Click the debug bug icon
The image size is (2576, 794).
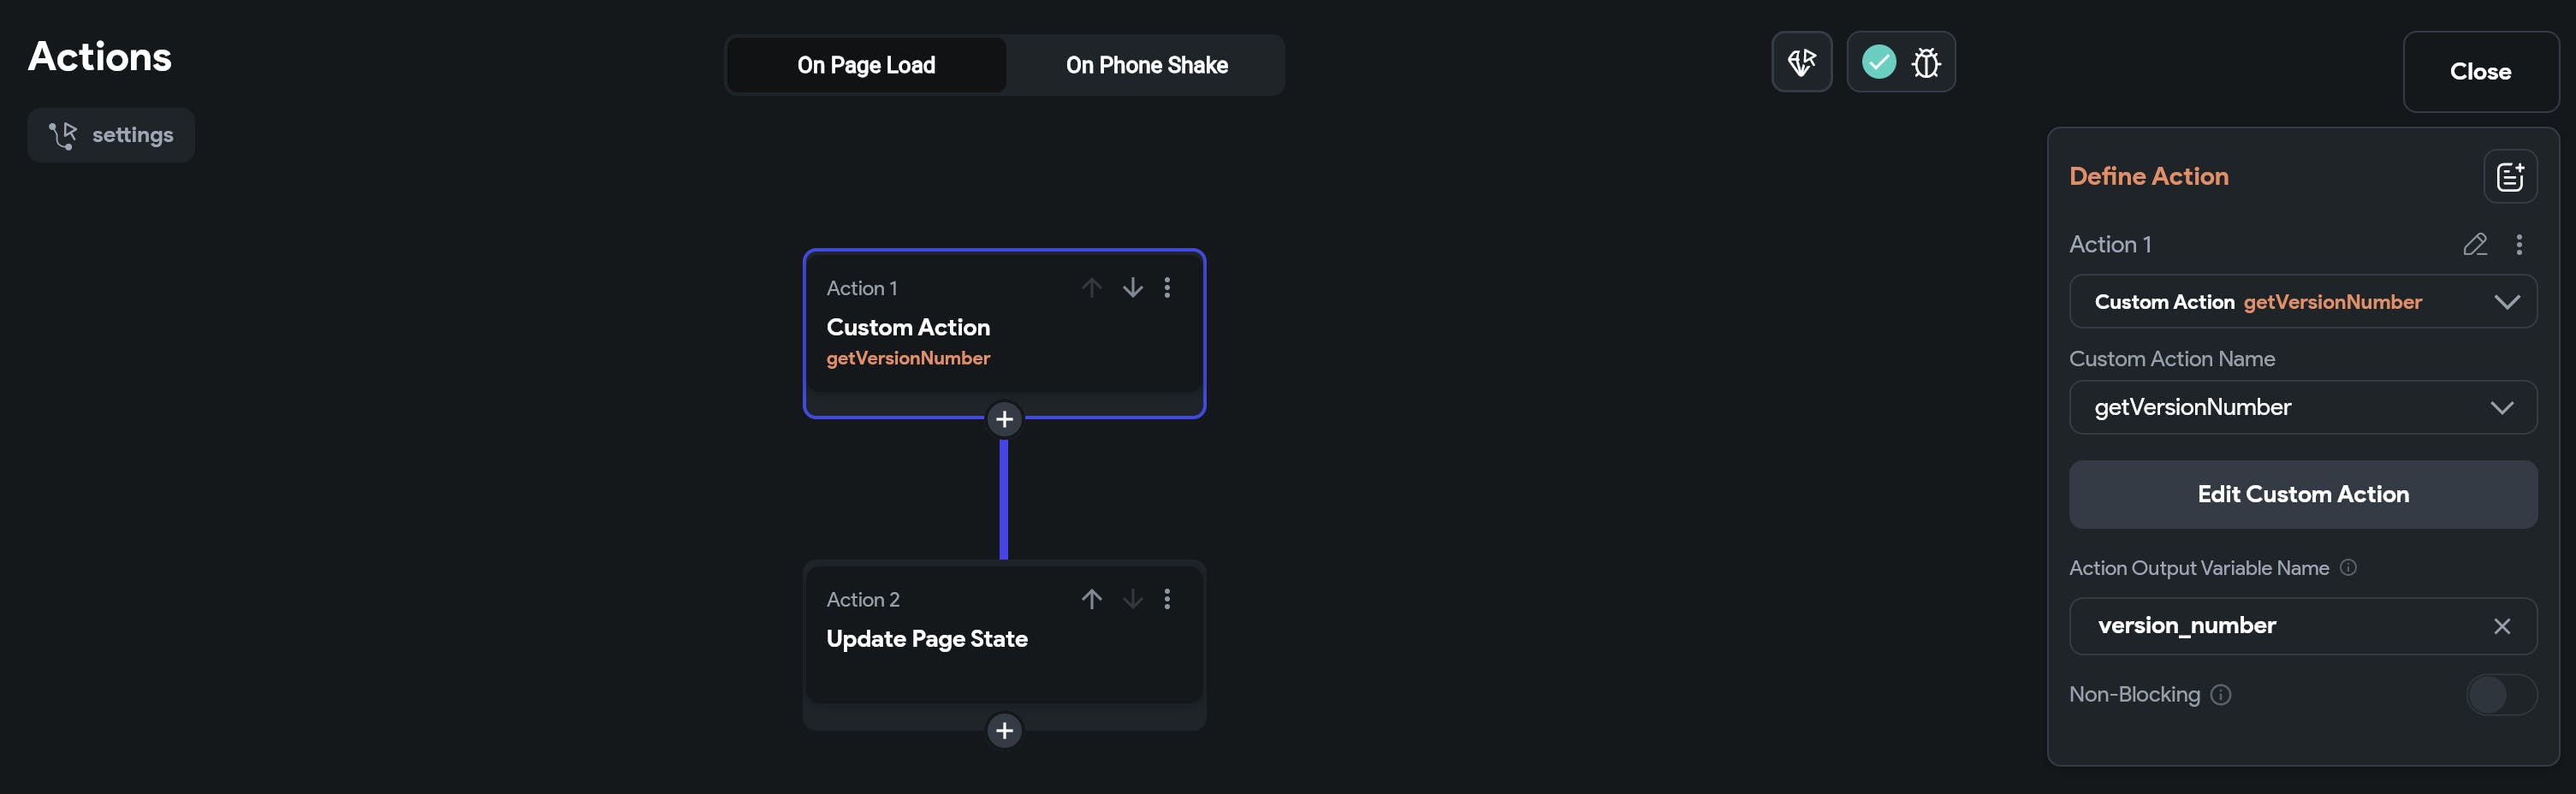pos(1925,63)
